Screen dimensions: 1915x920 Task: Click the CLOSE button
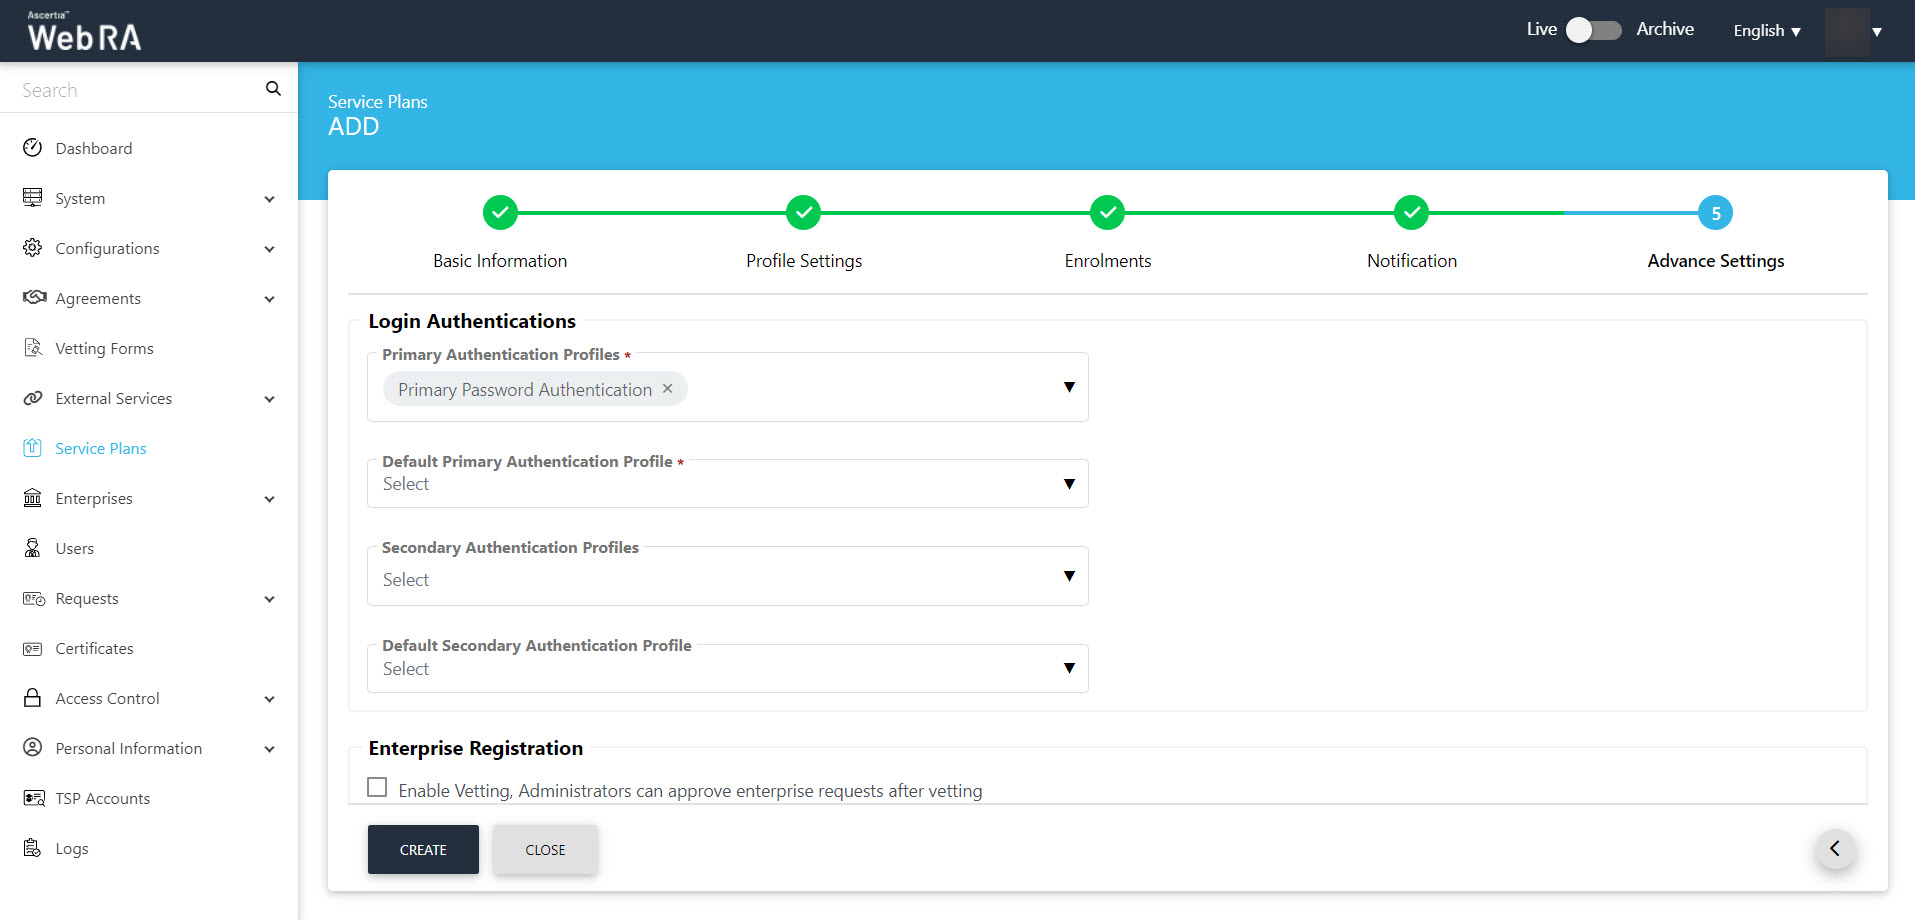[x=545, y=849]
